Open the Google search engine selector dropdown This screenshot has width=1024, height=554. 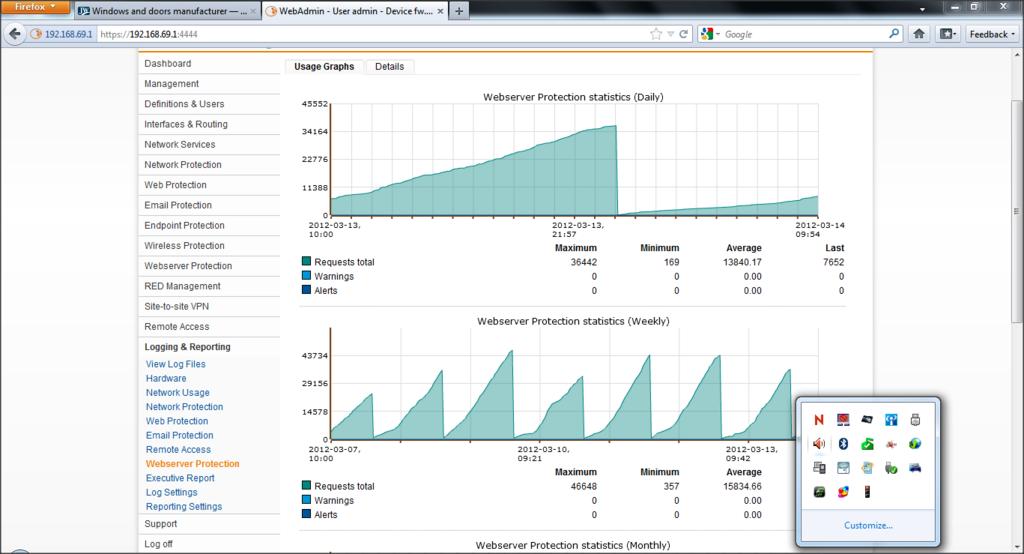tap(710, 34)
